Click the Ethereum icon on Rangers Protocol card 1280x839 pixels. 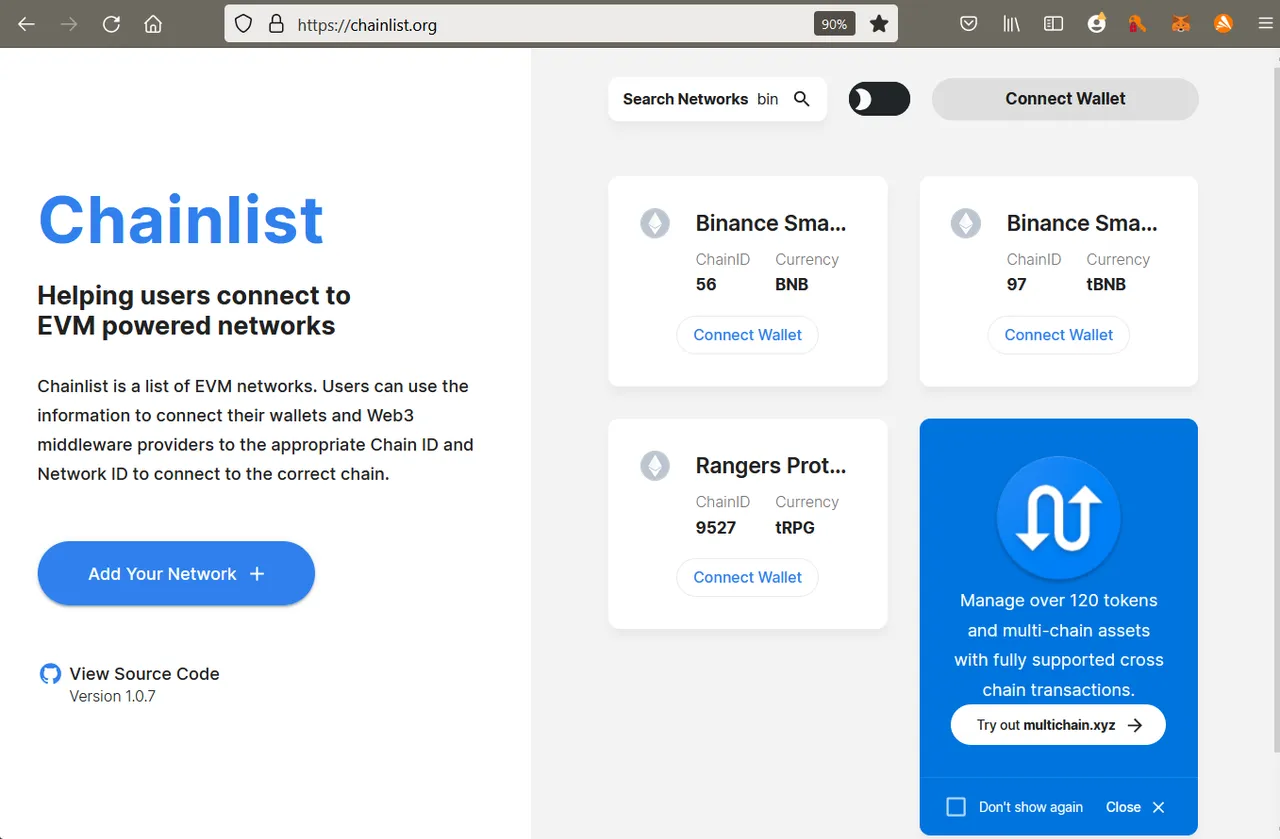coord(655,465)
